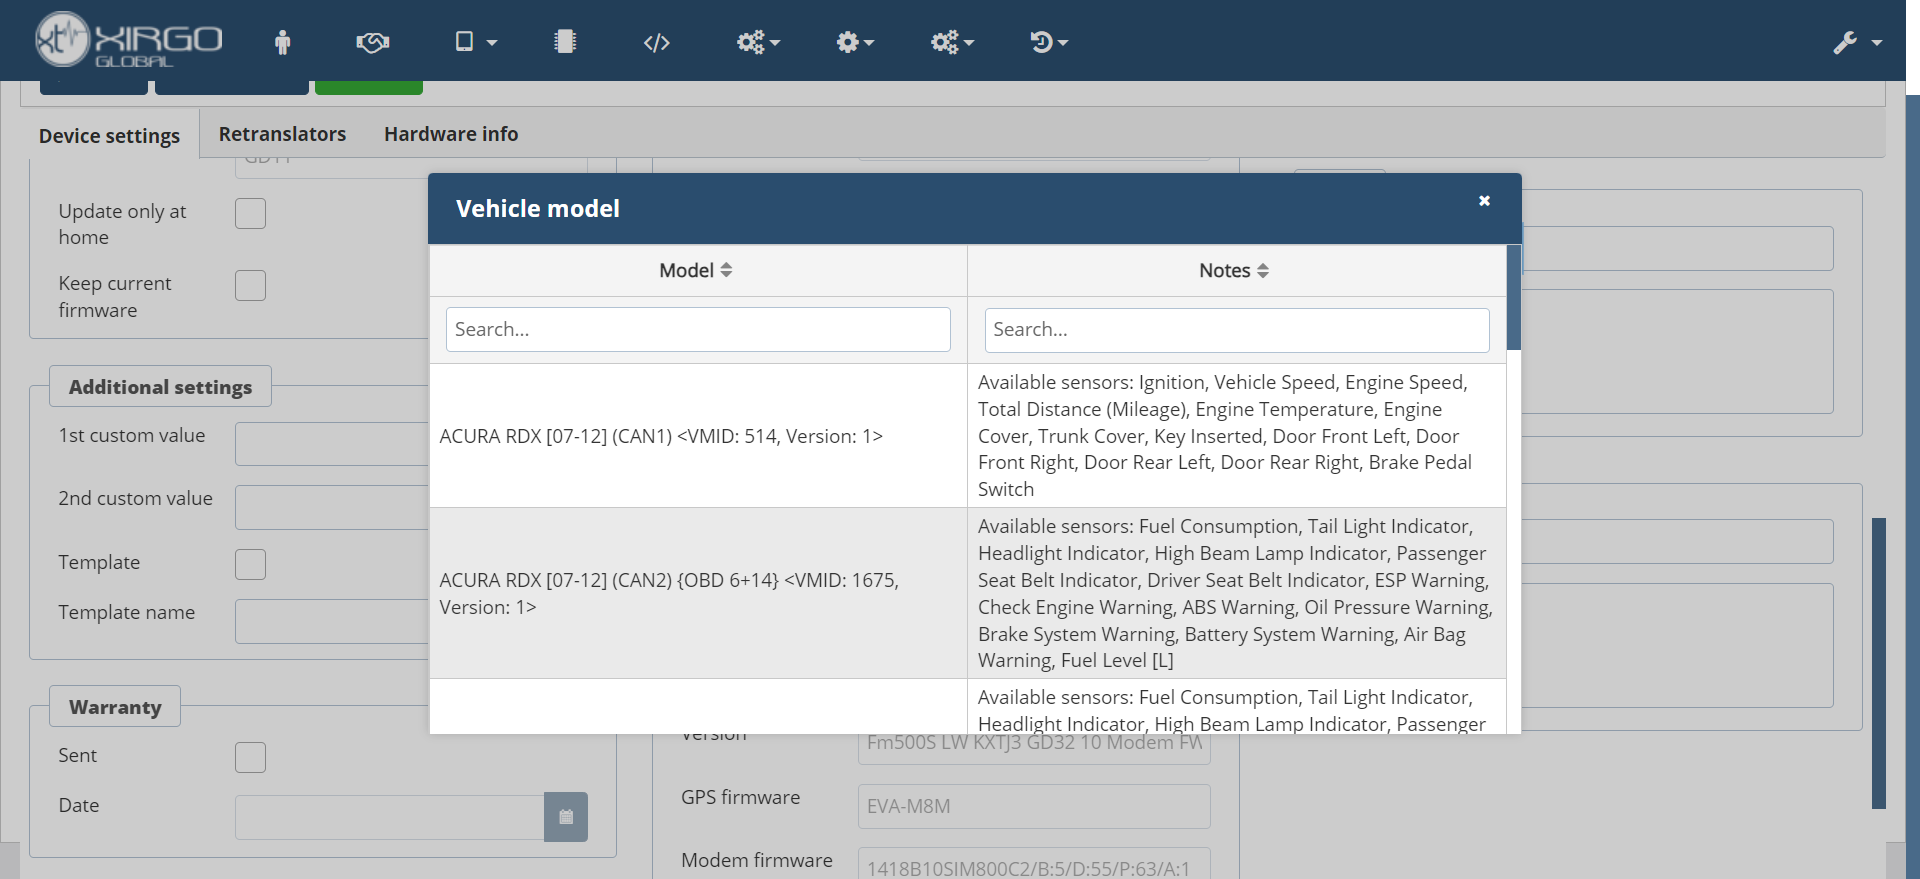Click the 2nd custom value field
This screenshot has width=1920, height=879.
pos(332,507)
